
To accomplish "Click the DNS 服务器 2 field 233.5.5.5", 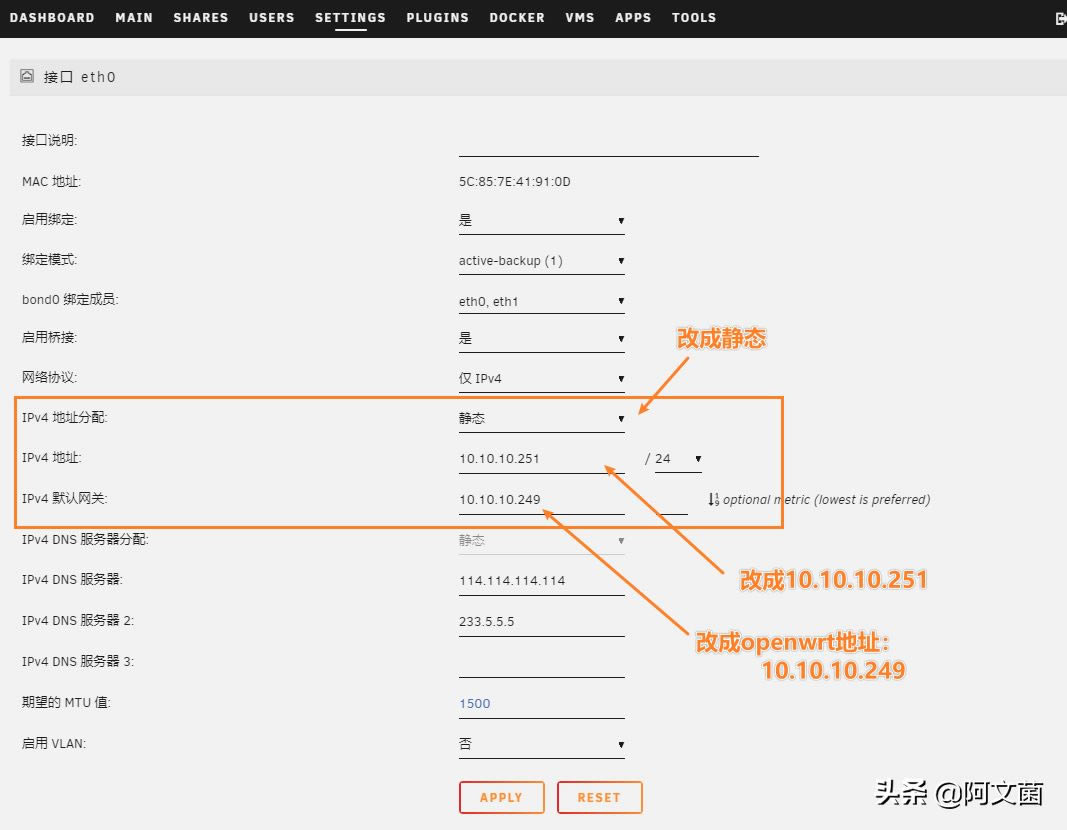I will pyautogui.click(x=542, y=622).
